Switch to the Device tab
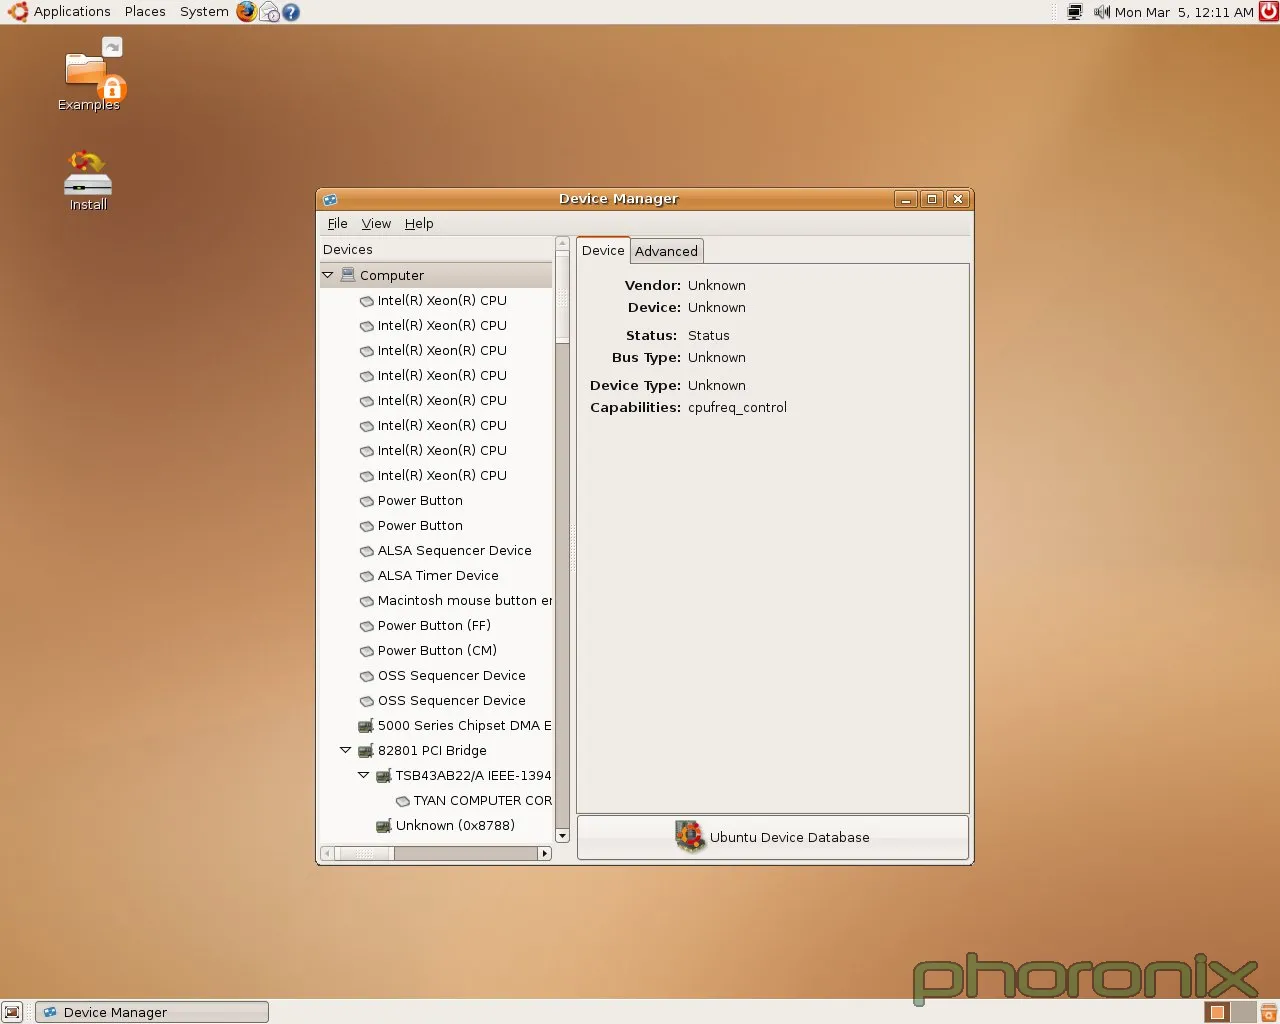This screenshot has height=1024, width=1280. [603, 250]
